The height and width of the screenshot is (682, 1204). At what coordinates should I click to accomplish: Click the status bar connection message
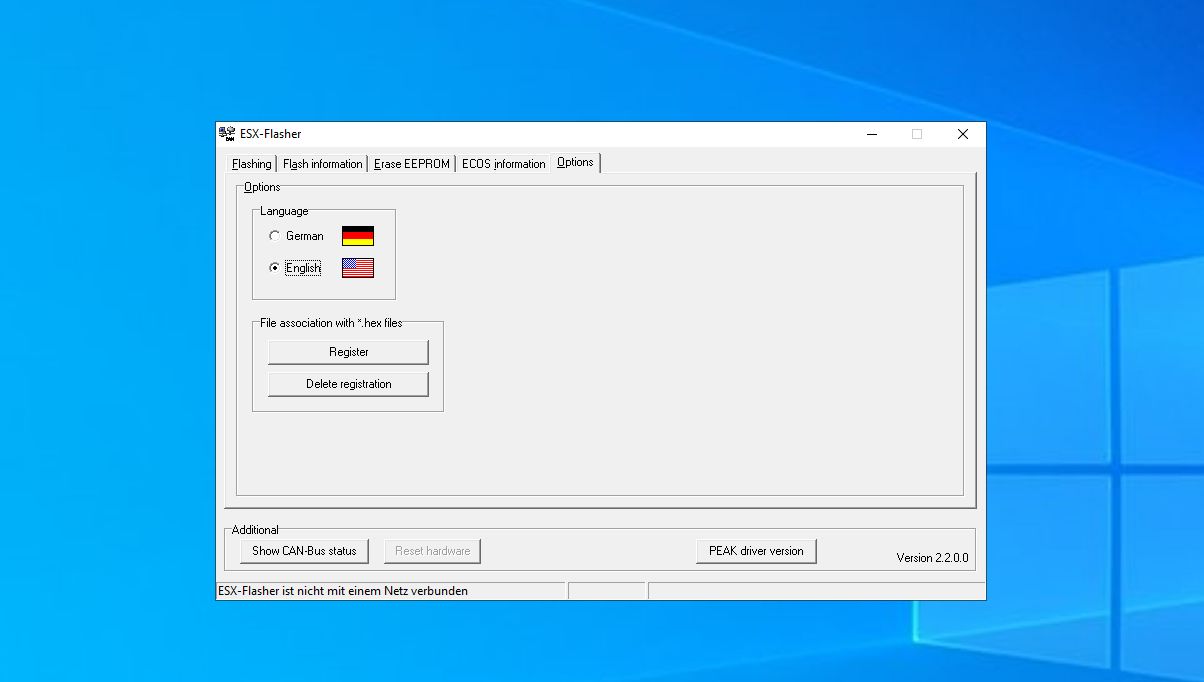tap(345, 590)
